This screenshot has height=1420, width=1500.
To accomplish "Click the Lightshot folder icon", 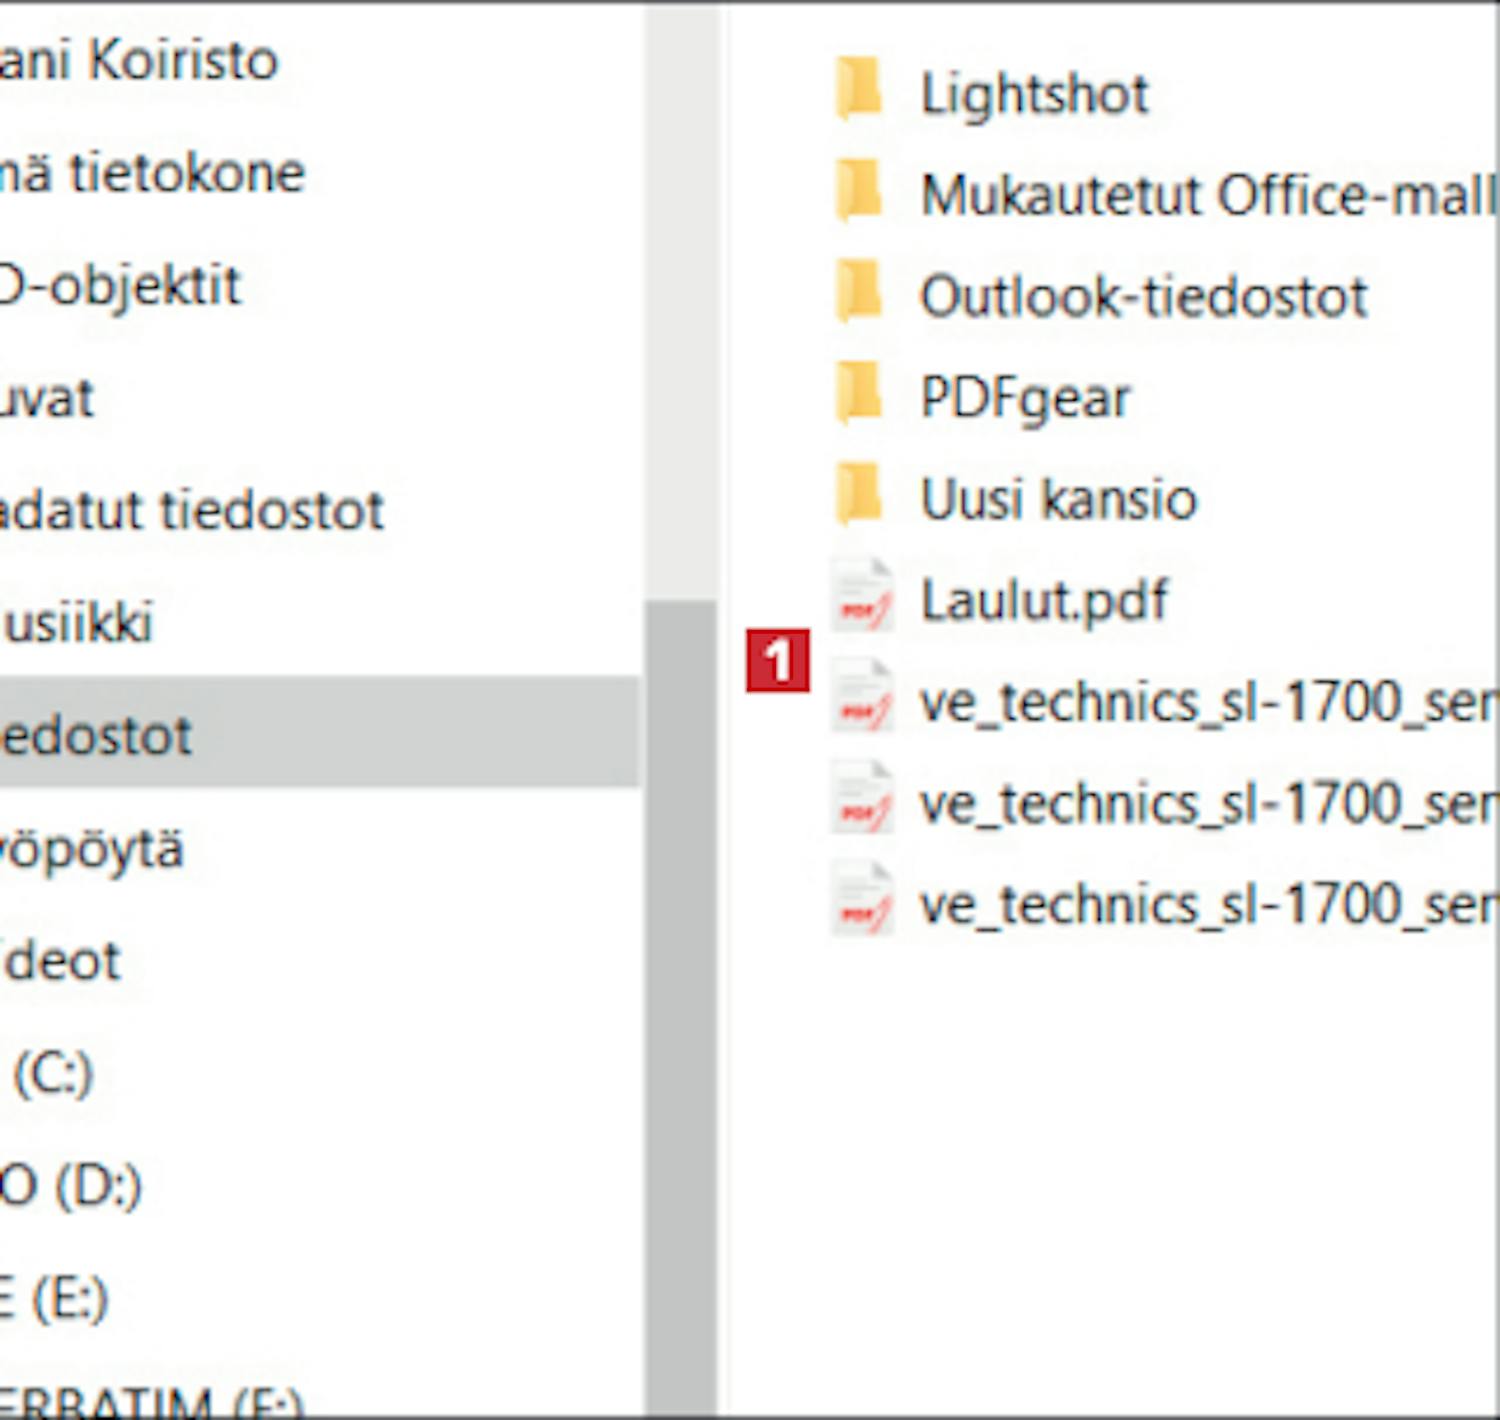I will (858, 90).
